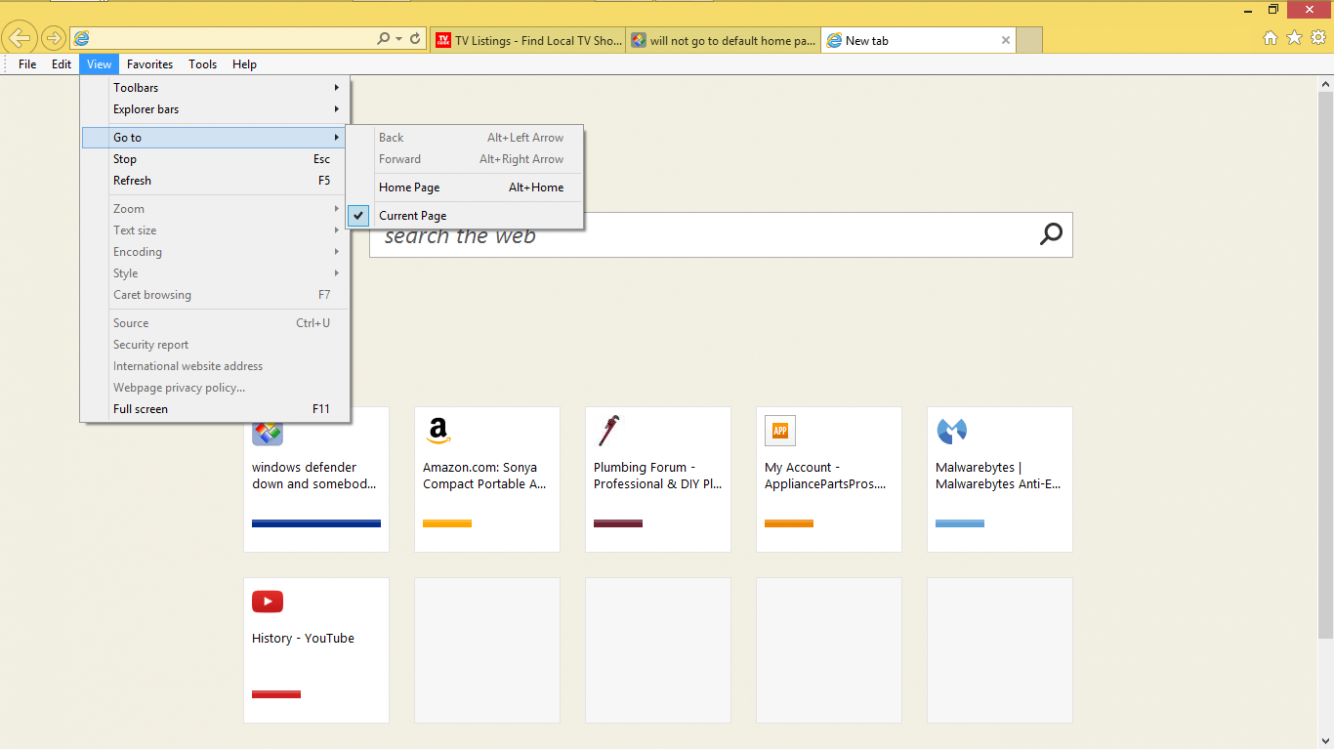The width and height of the screenshot is (1334, 750).
Task: Click the scrollbar up arrow
Action: [x=1326, y=84]
